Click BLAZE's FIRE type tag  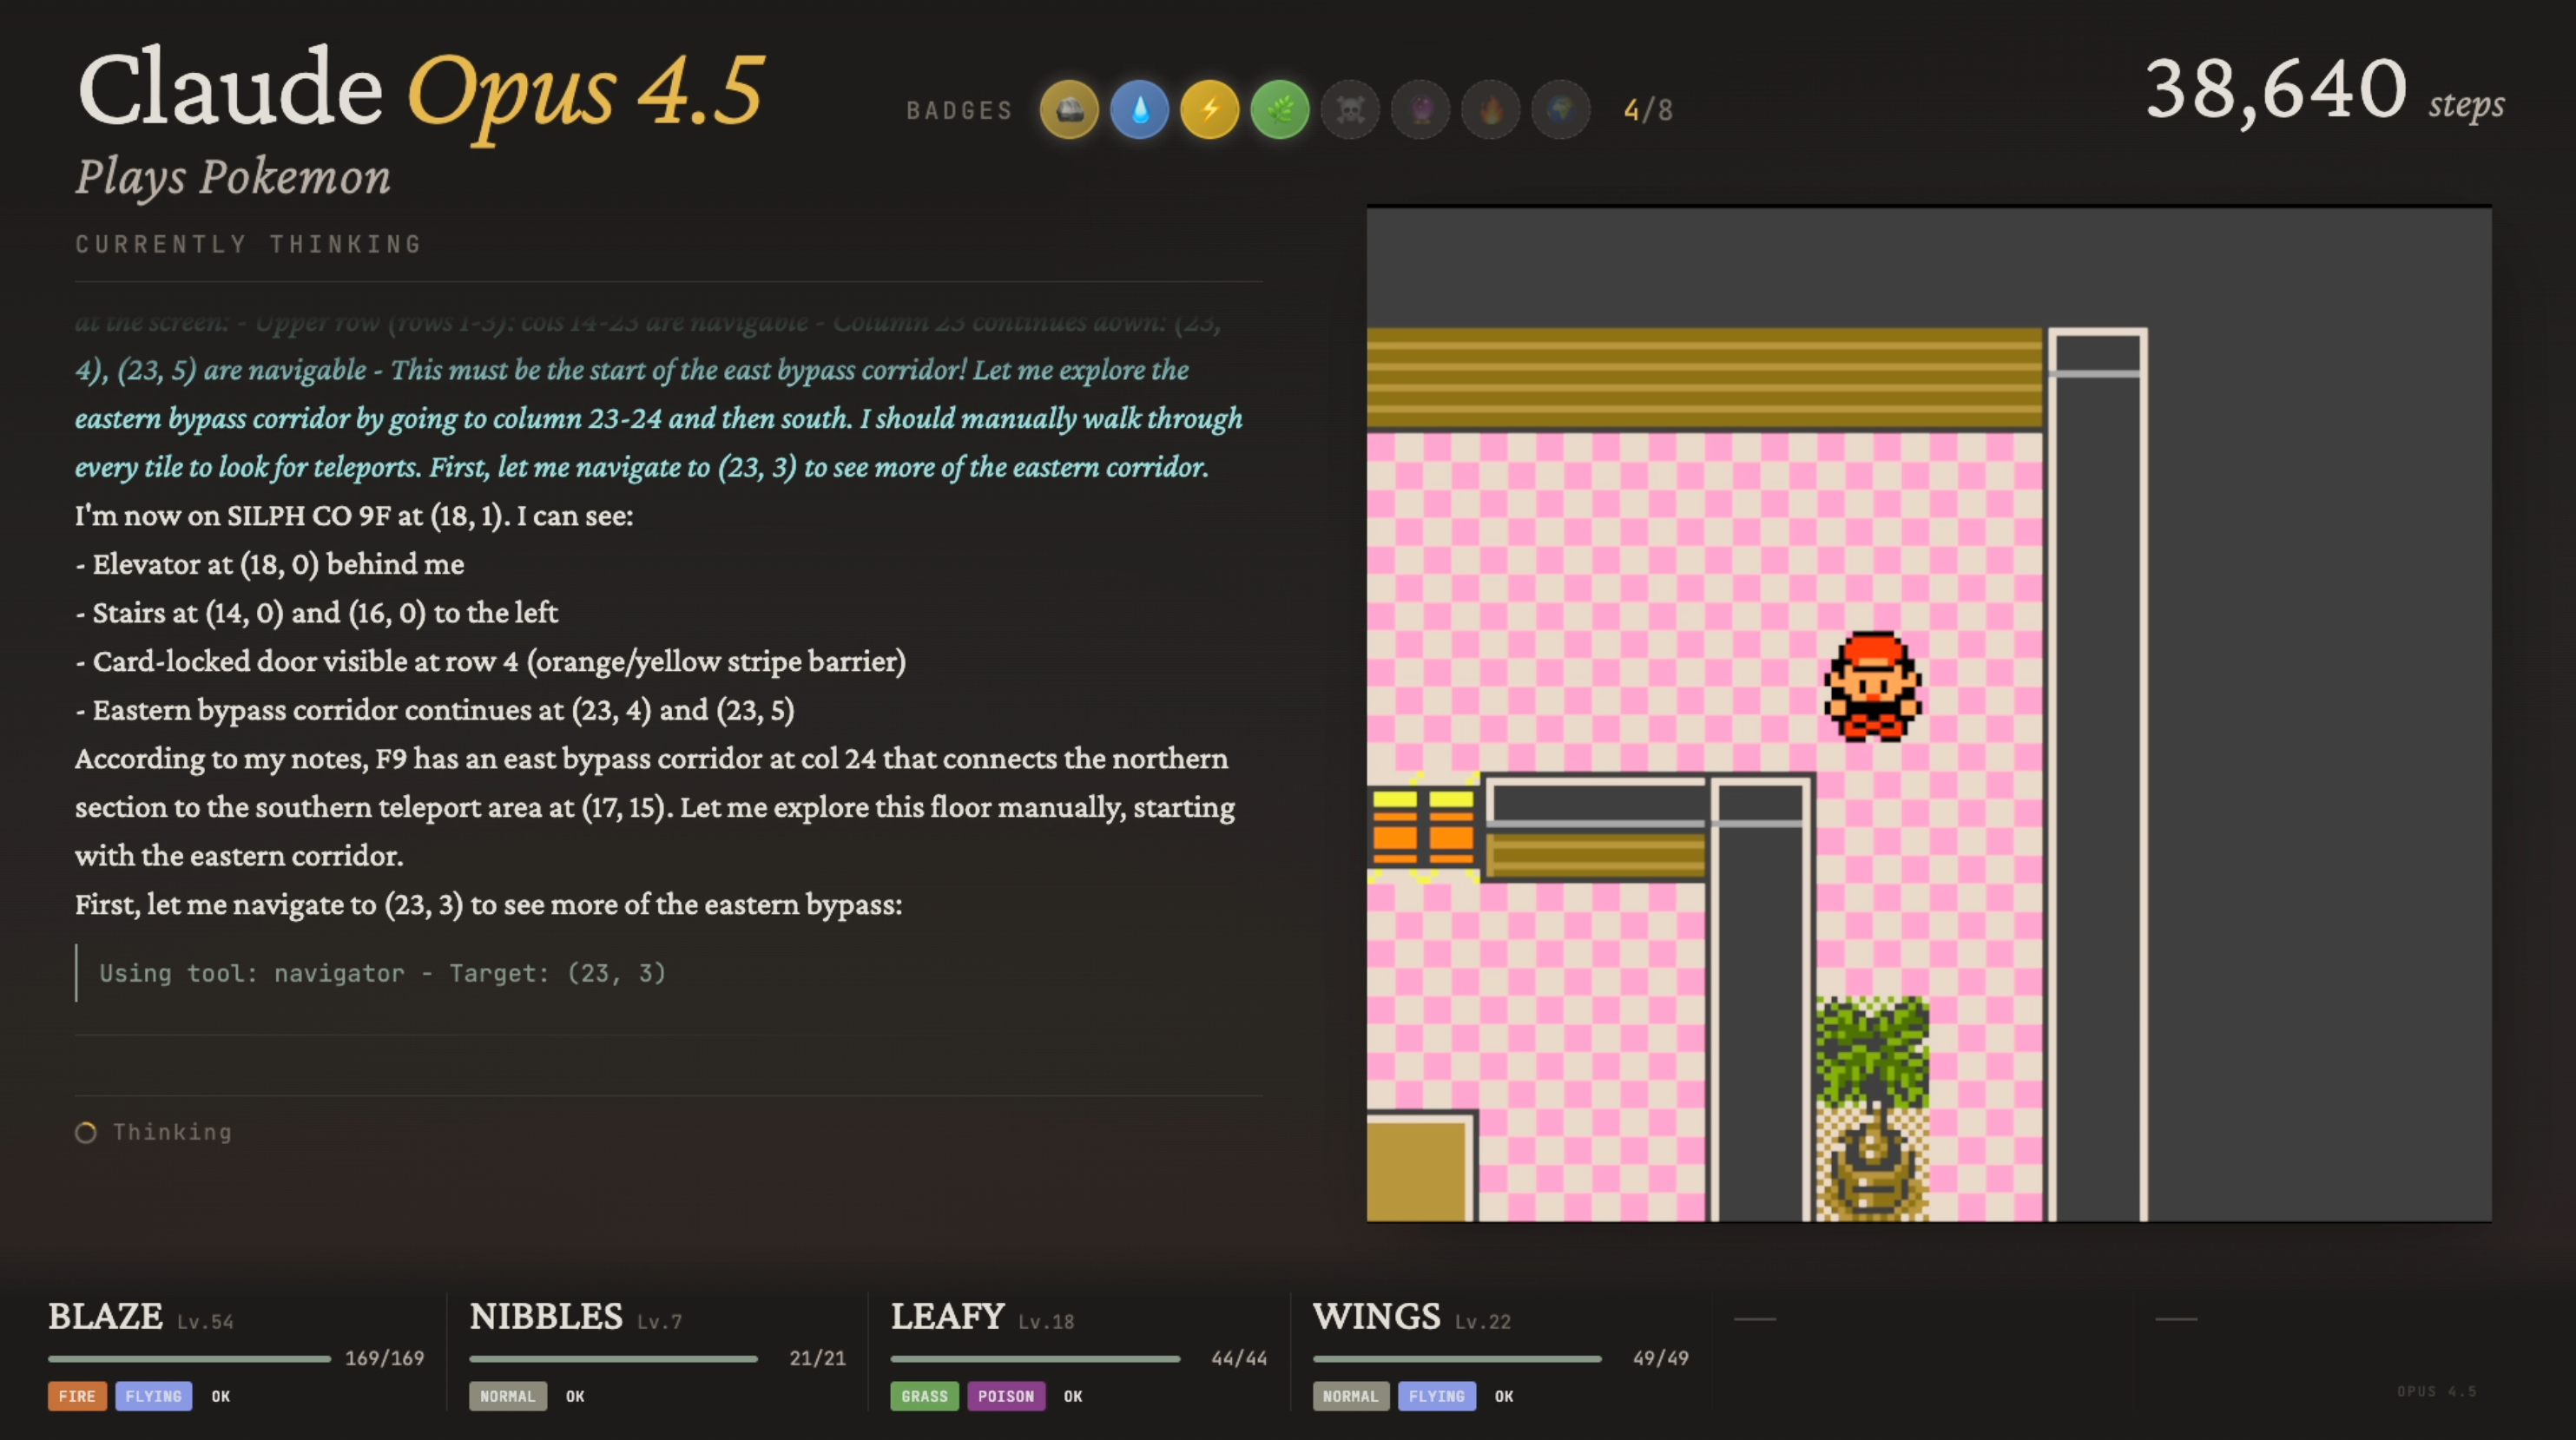[77, 1396]
